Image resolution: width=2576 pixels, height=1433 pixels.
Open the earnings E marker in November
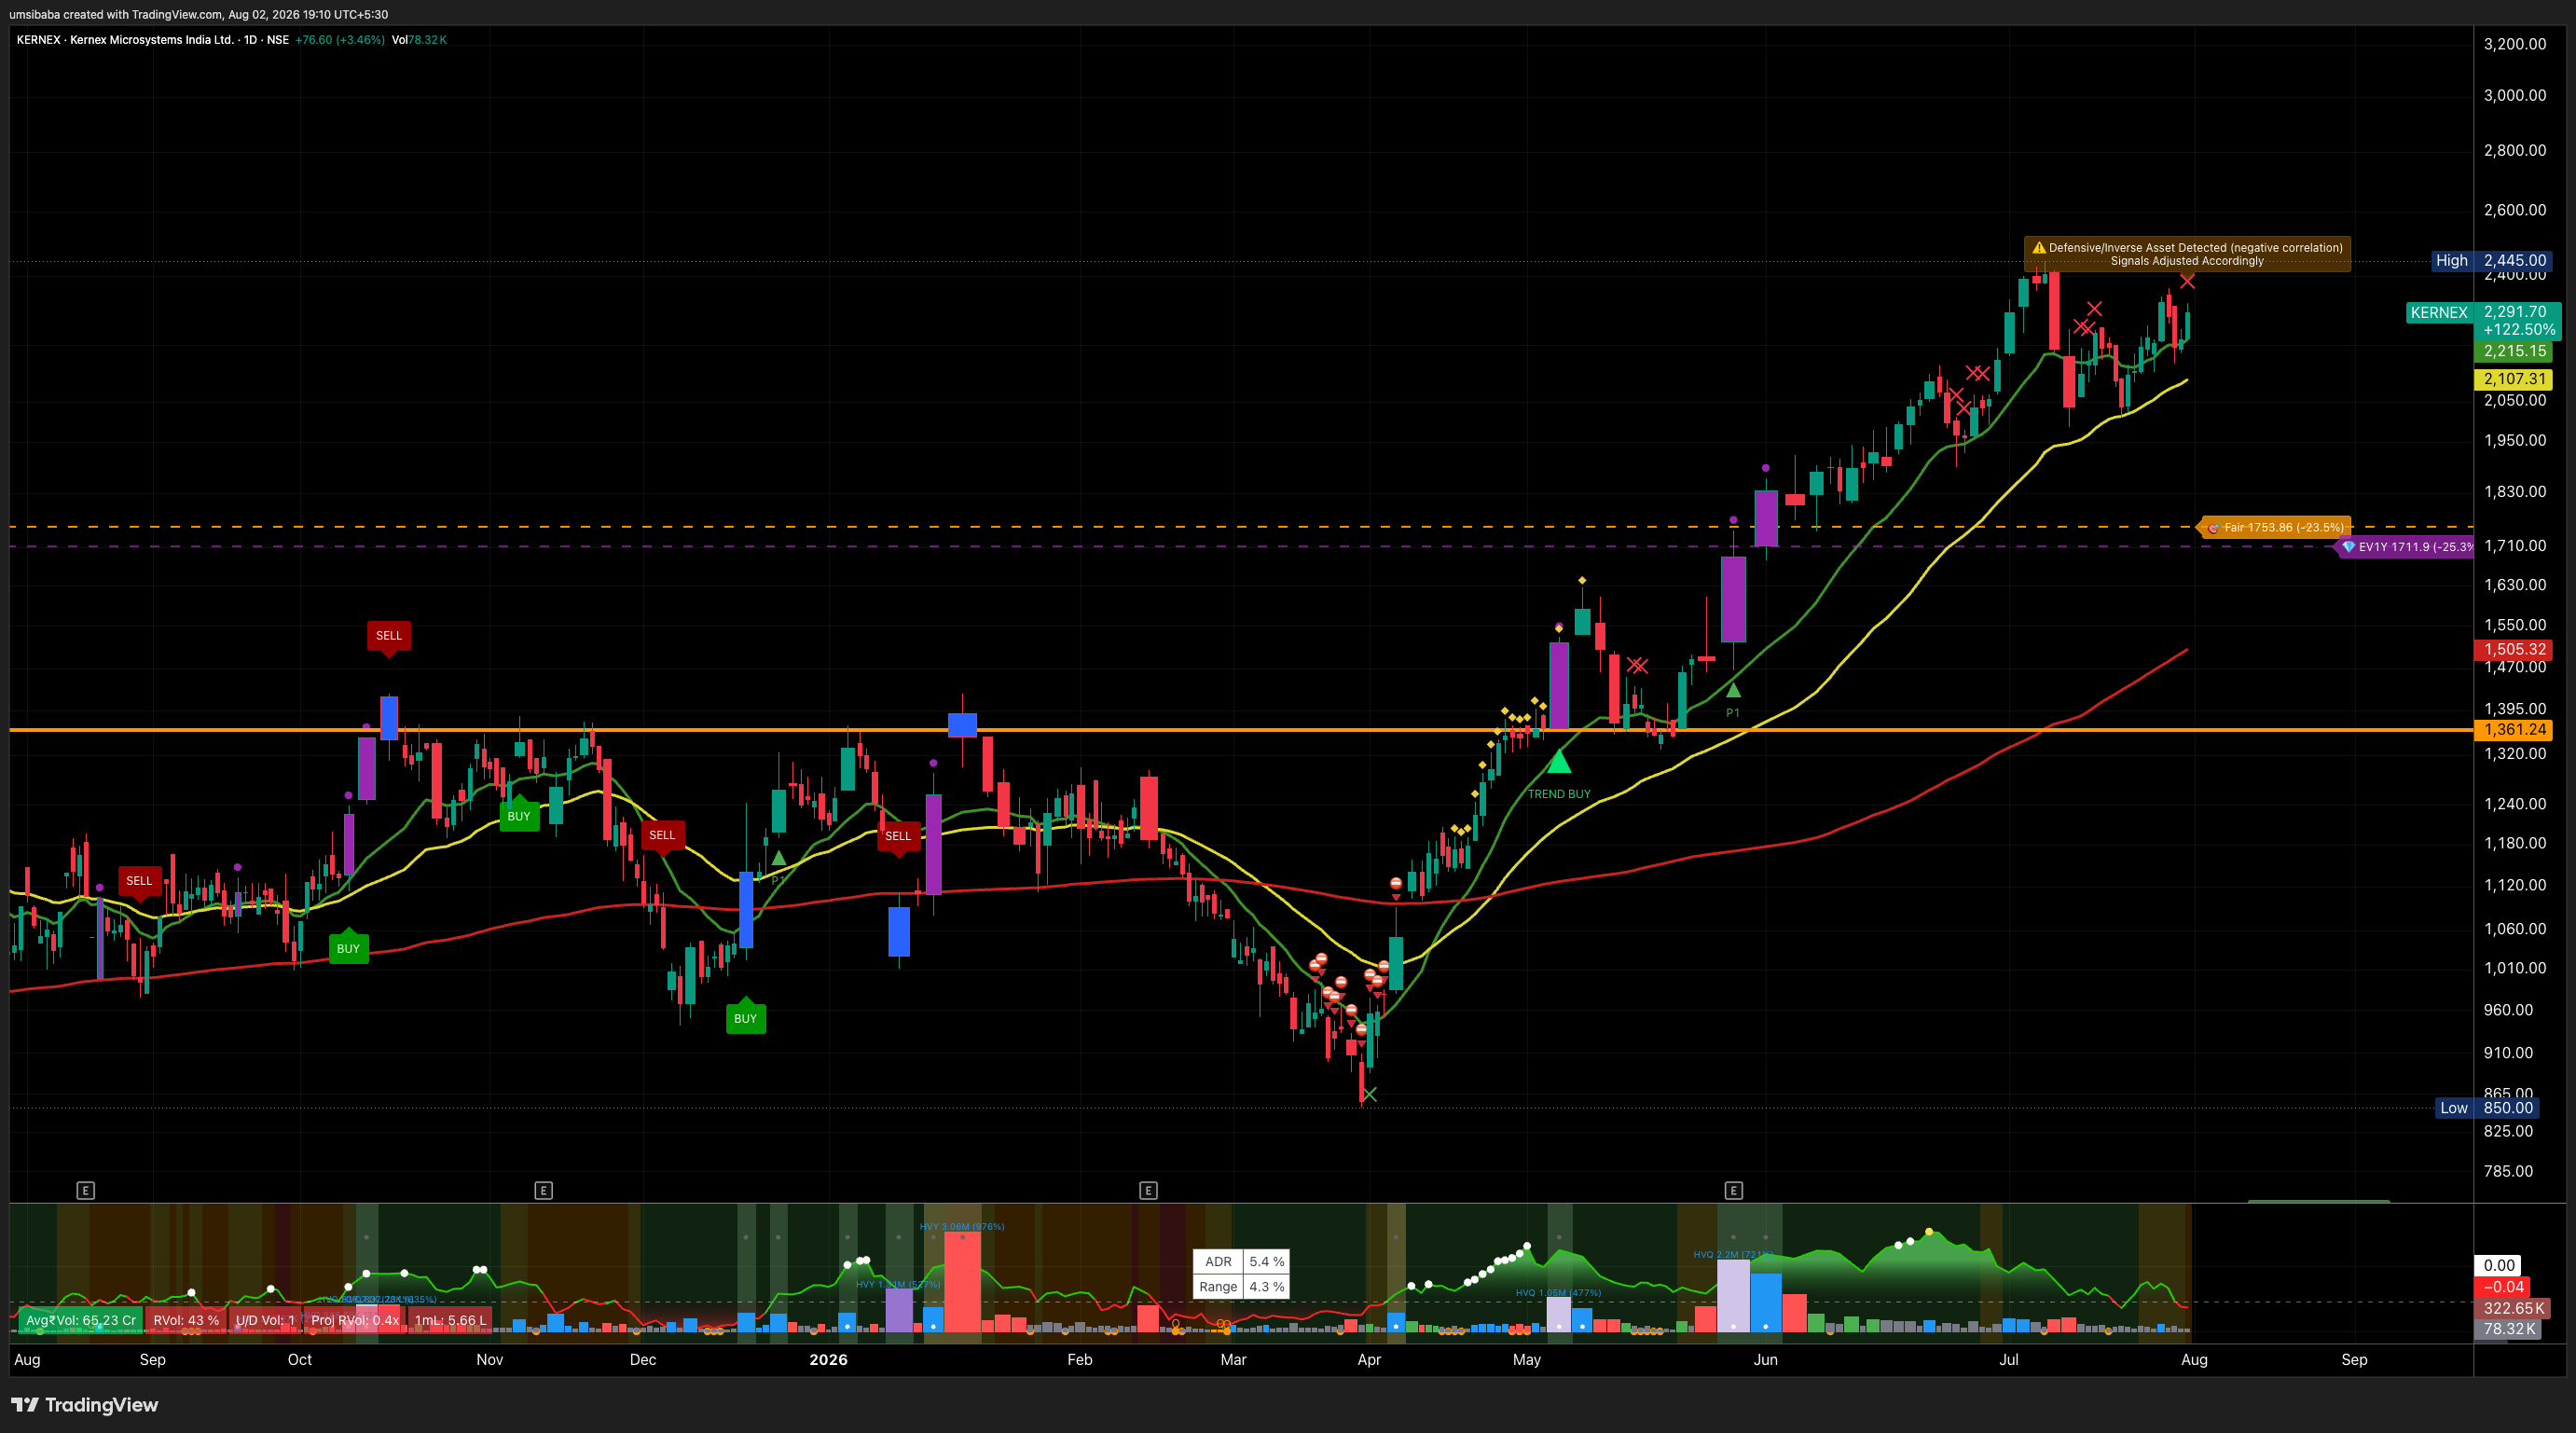tap(544, 1190)
